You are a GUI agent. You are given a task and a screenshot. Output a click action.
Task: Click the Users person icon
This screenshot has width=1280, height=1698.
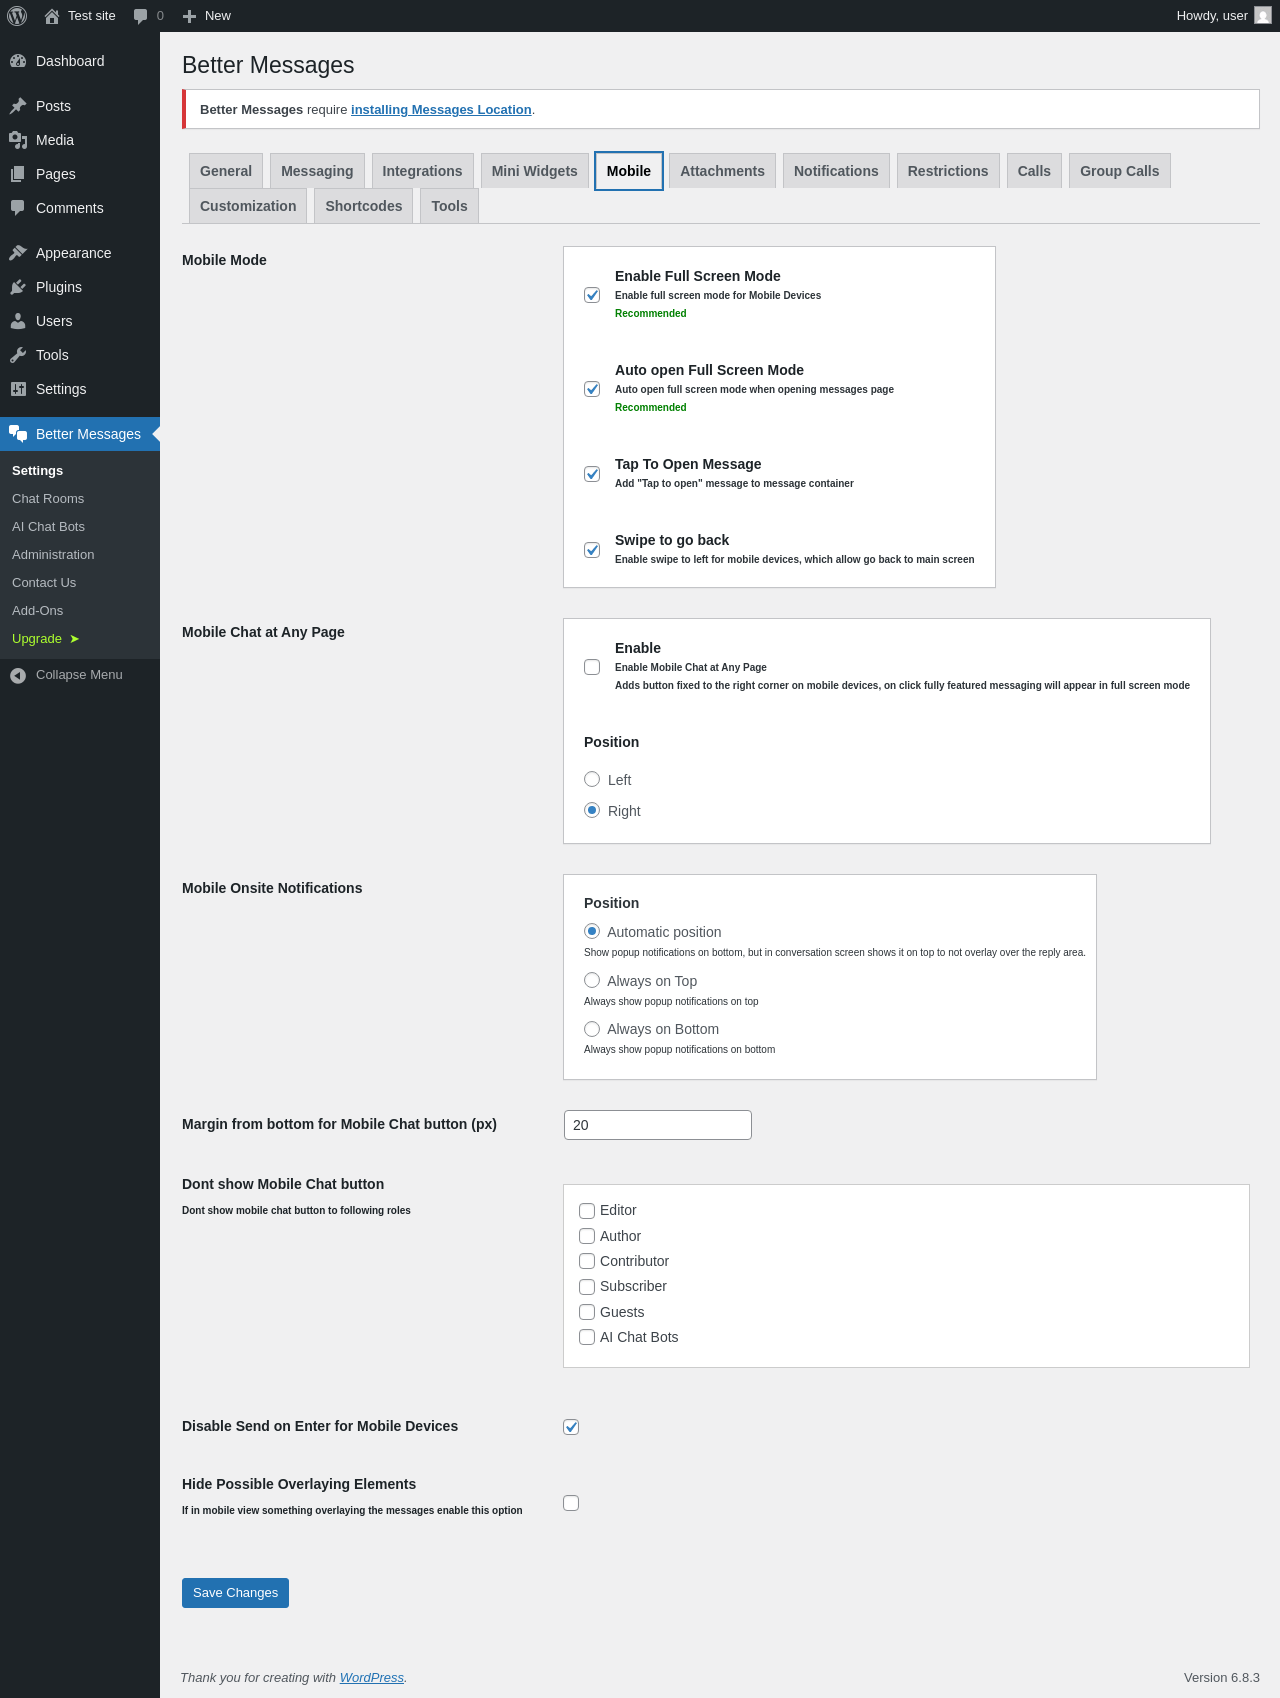click(18, 321)
